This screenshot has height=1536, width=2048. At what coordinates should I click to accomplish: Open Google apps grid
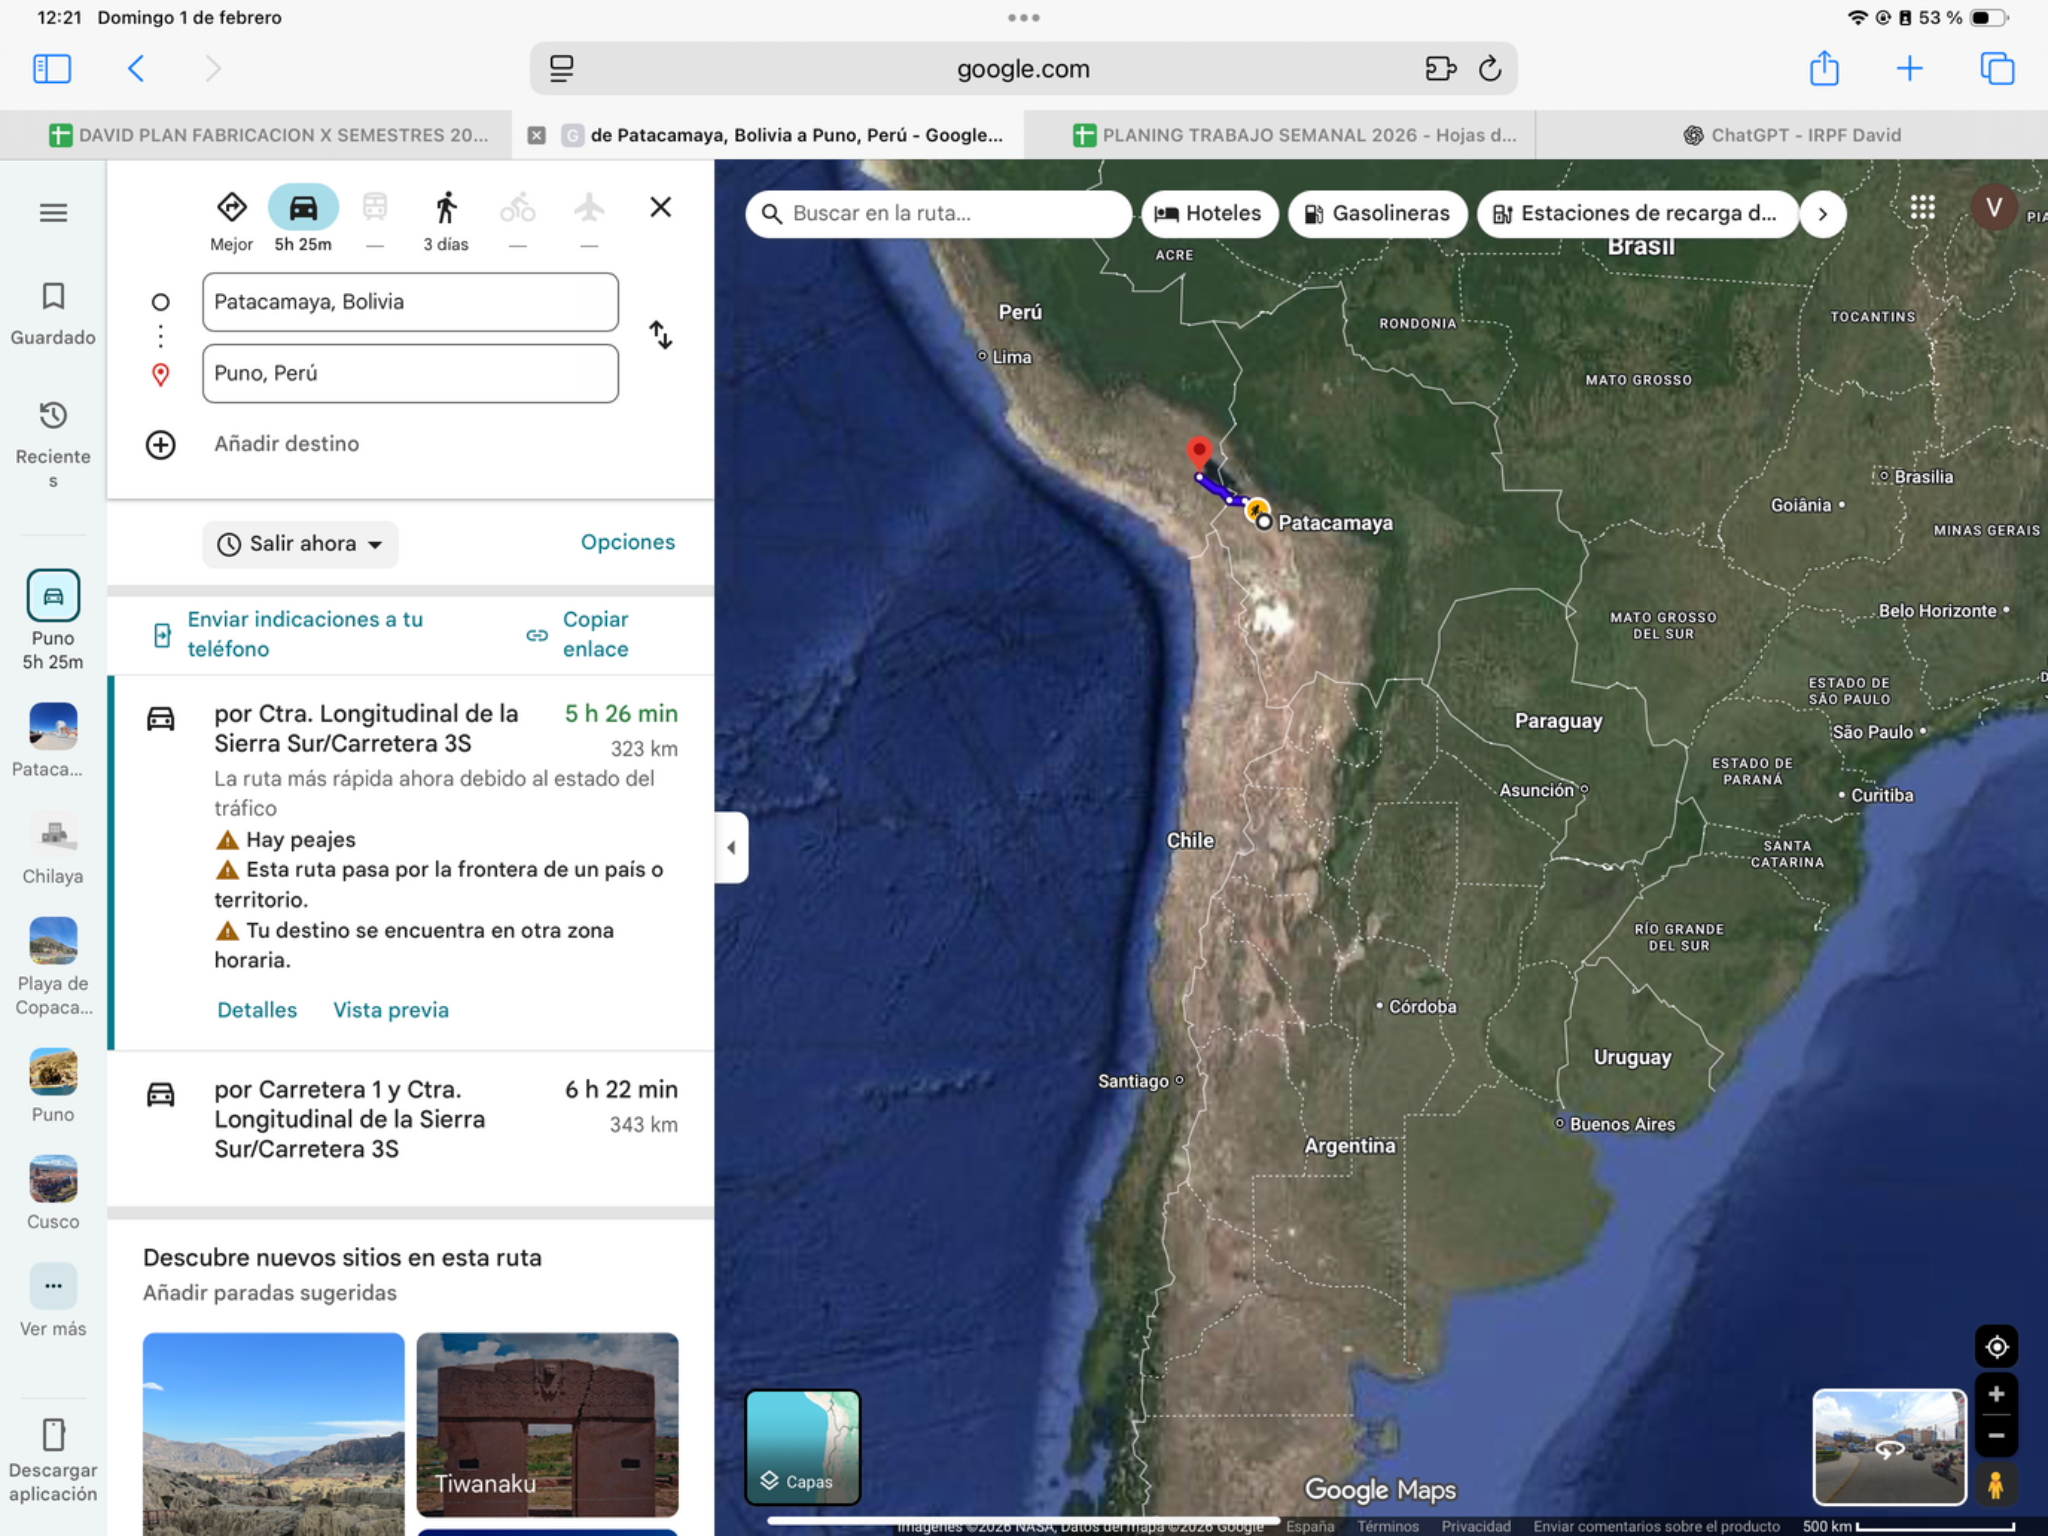[1922, 208]
